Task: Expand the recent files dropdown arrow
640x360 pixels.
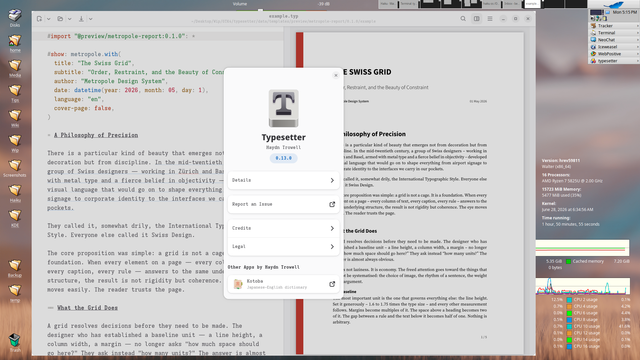Action: pos(69,19)
